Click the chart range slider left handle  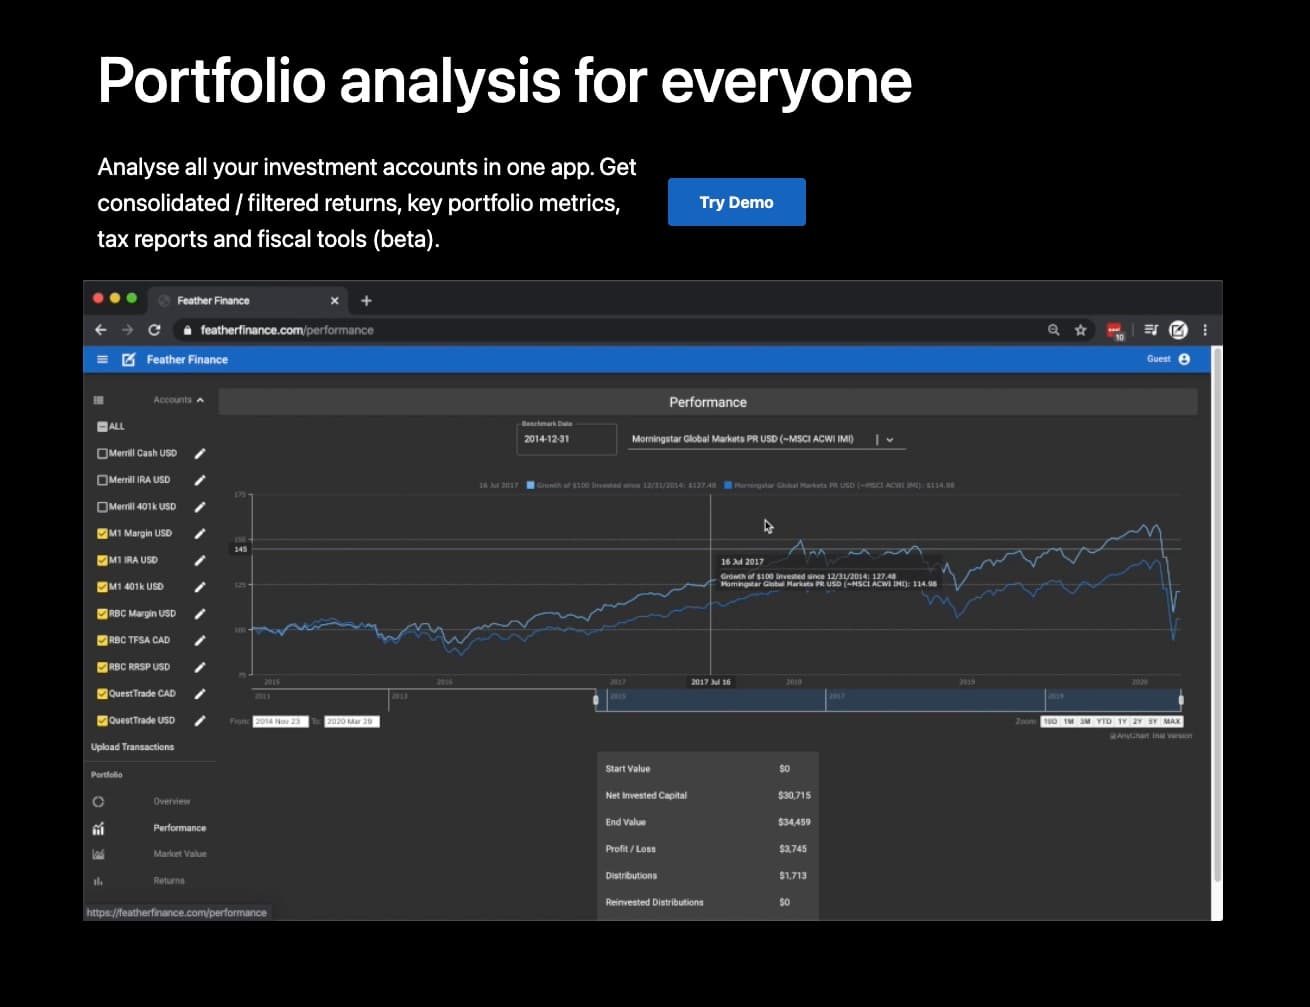coord(596,700)
